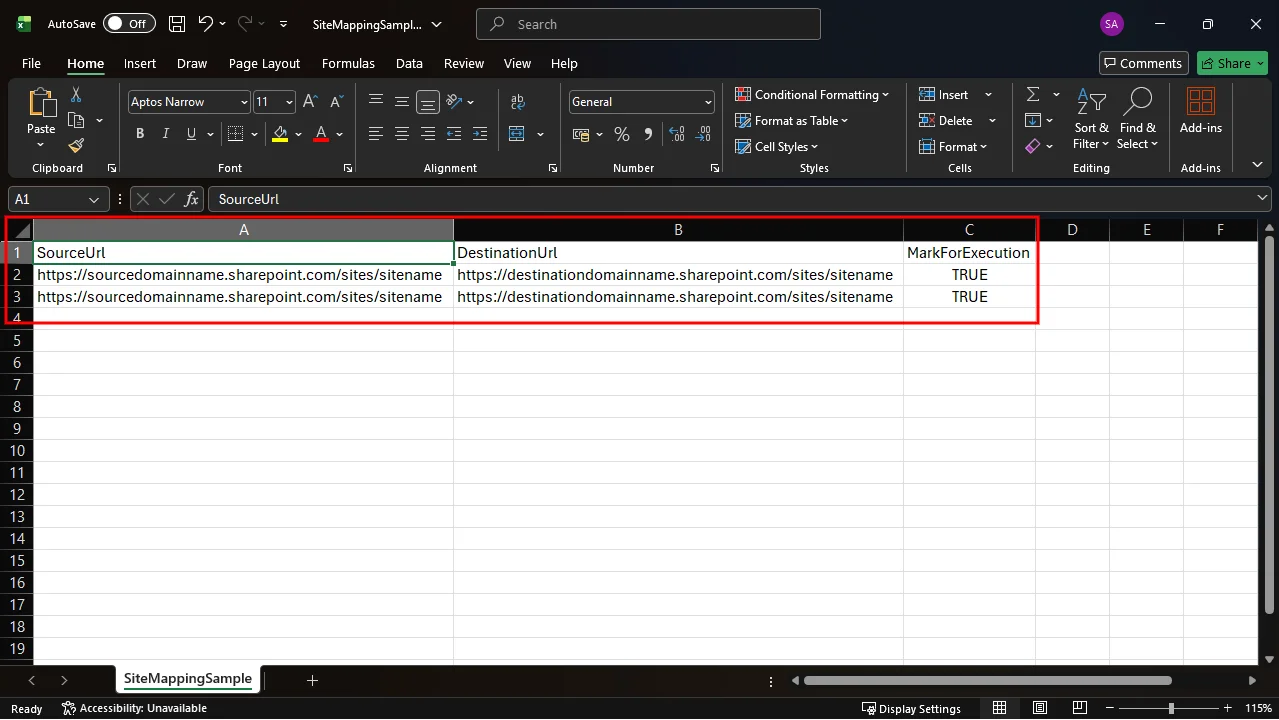Image resolution: width=1279 pixels, height=720 pixels.
Task: Expand the Conditional Formatting menu
Action: (x=812, y=95)
